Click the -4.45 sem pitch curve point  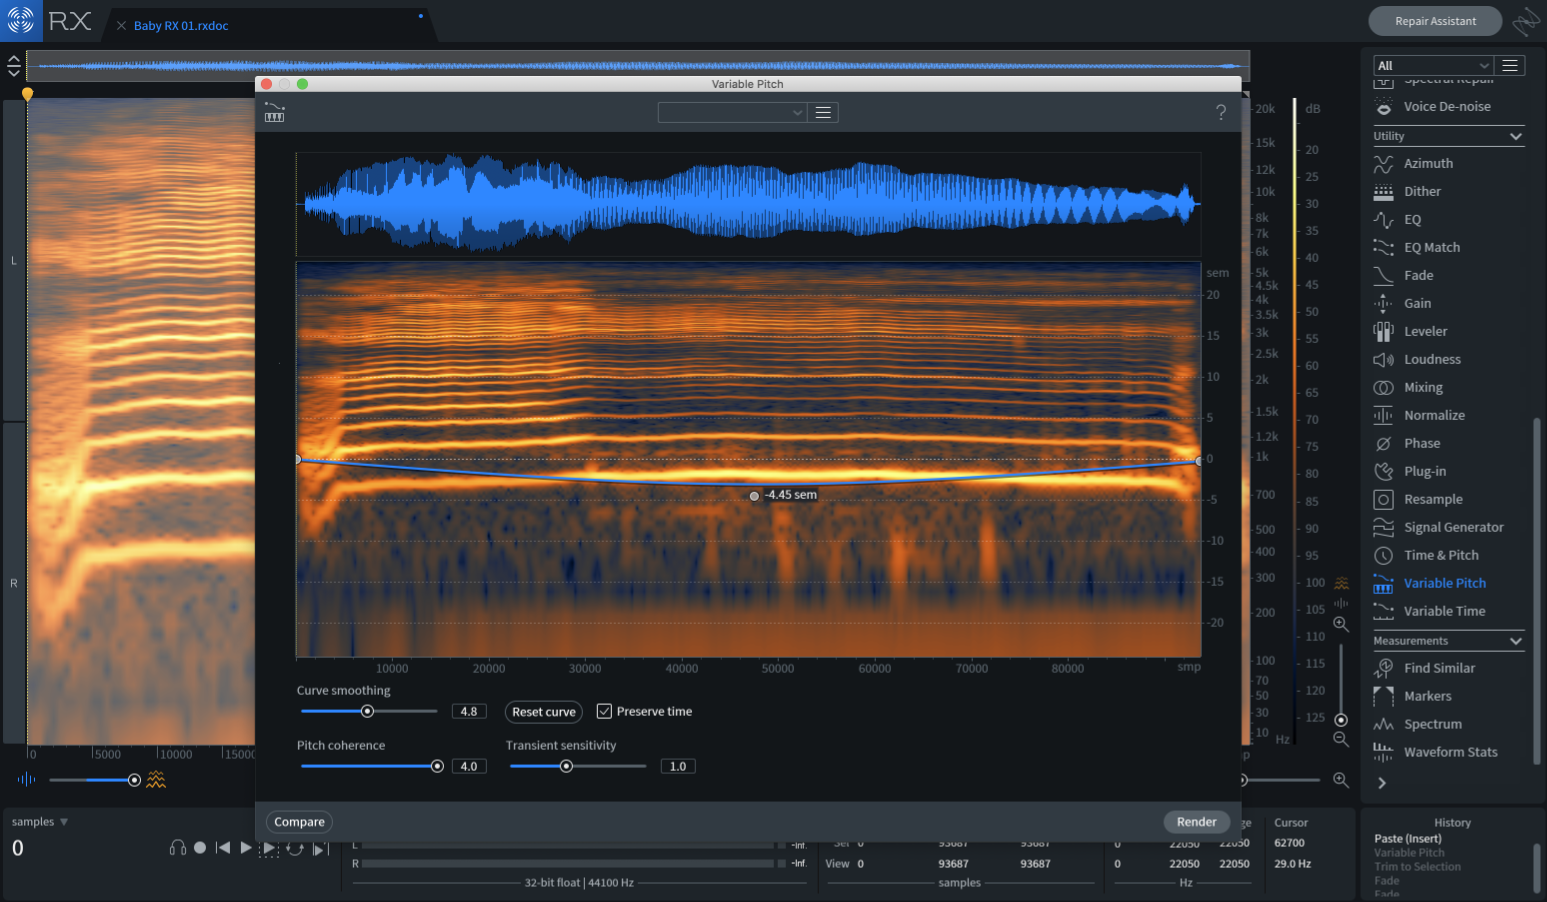coord(754,496)
